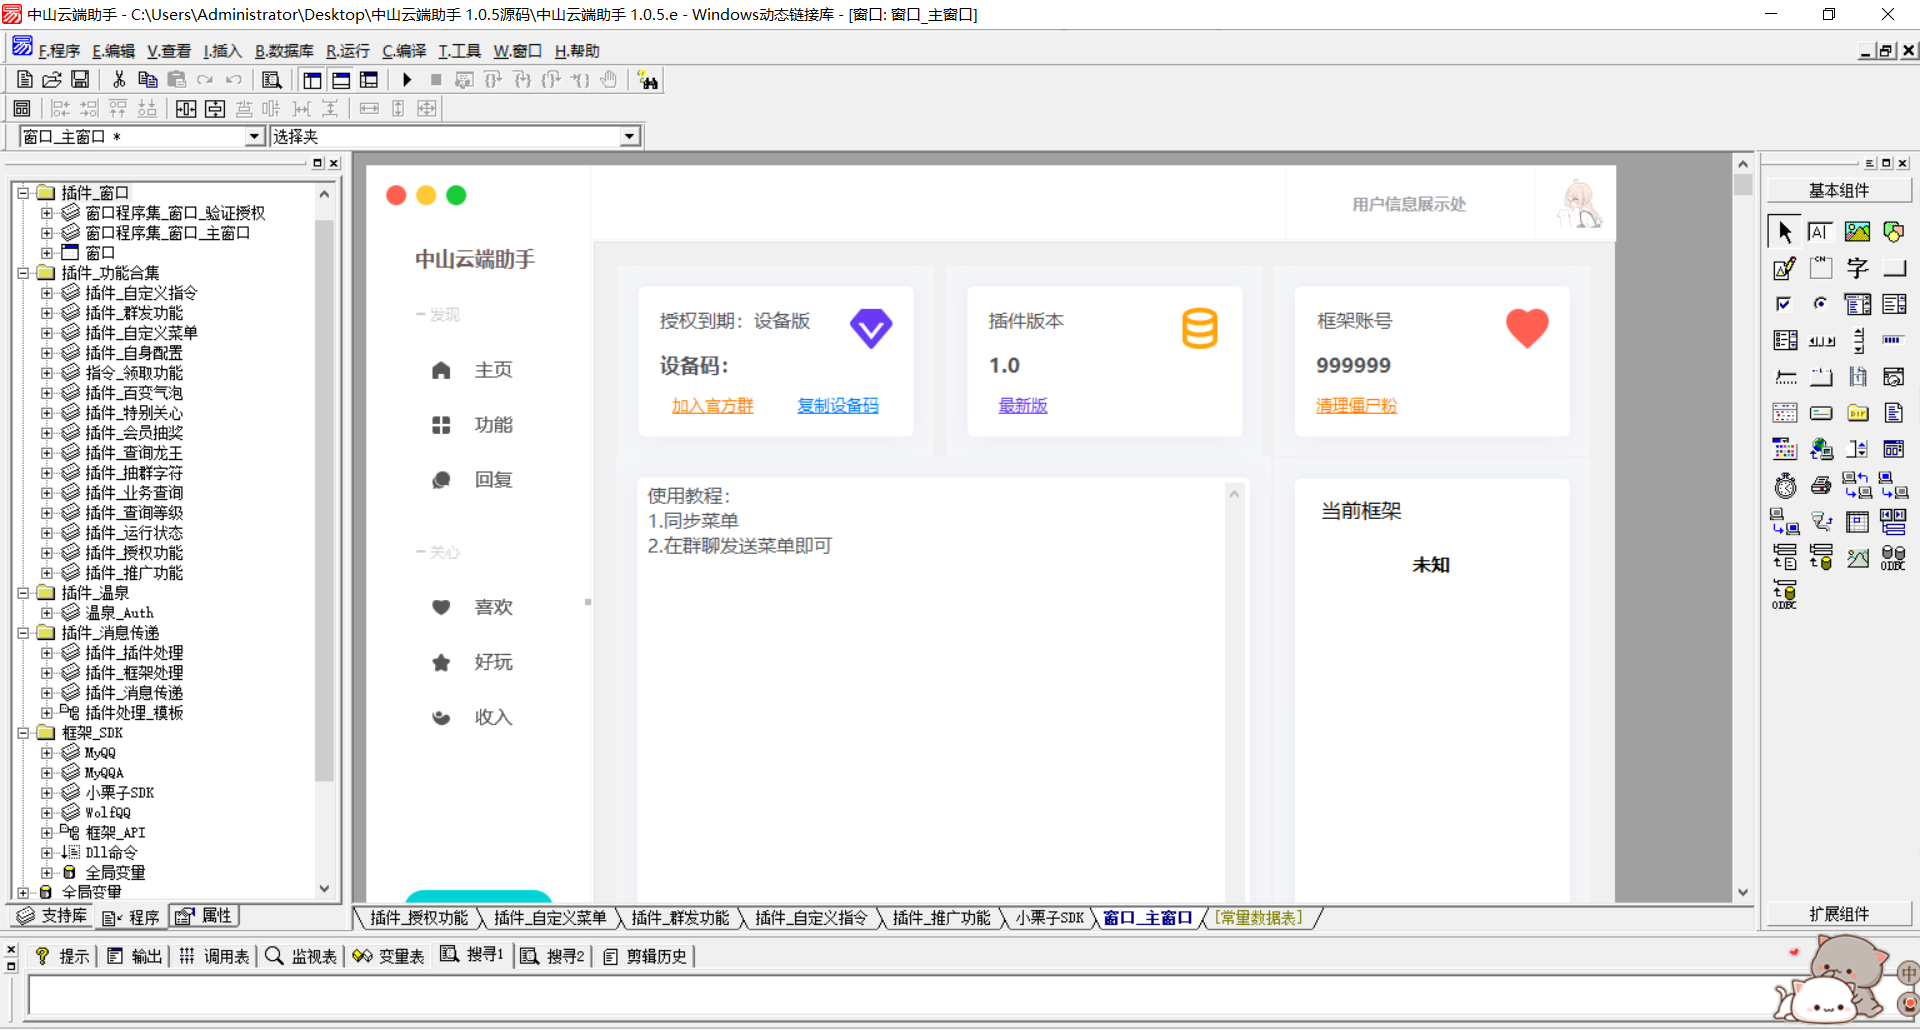Toggle the code-only layout view button
The image size is (1920, 1030).
tap(369, 80)
